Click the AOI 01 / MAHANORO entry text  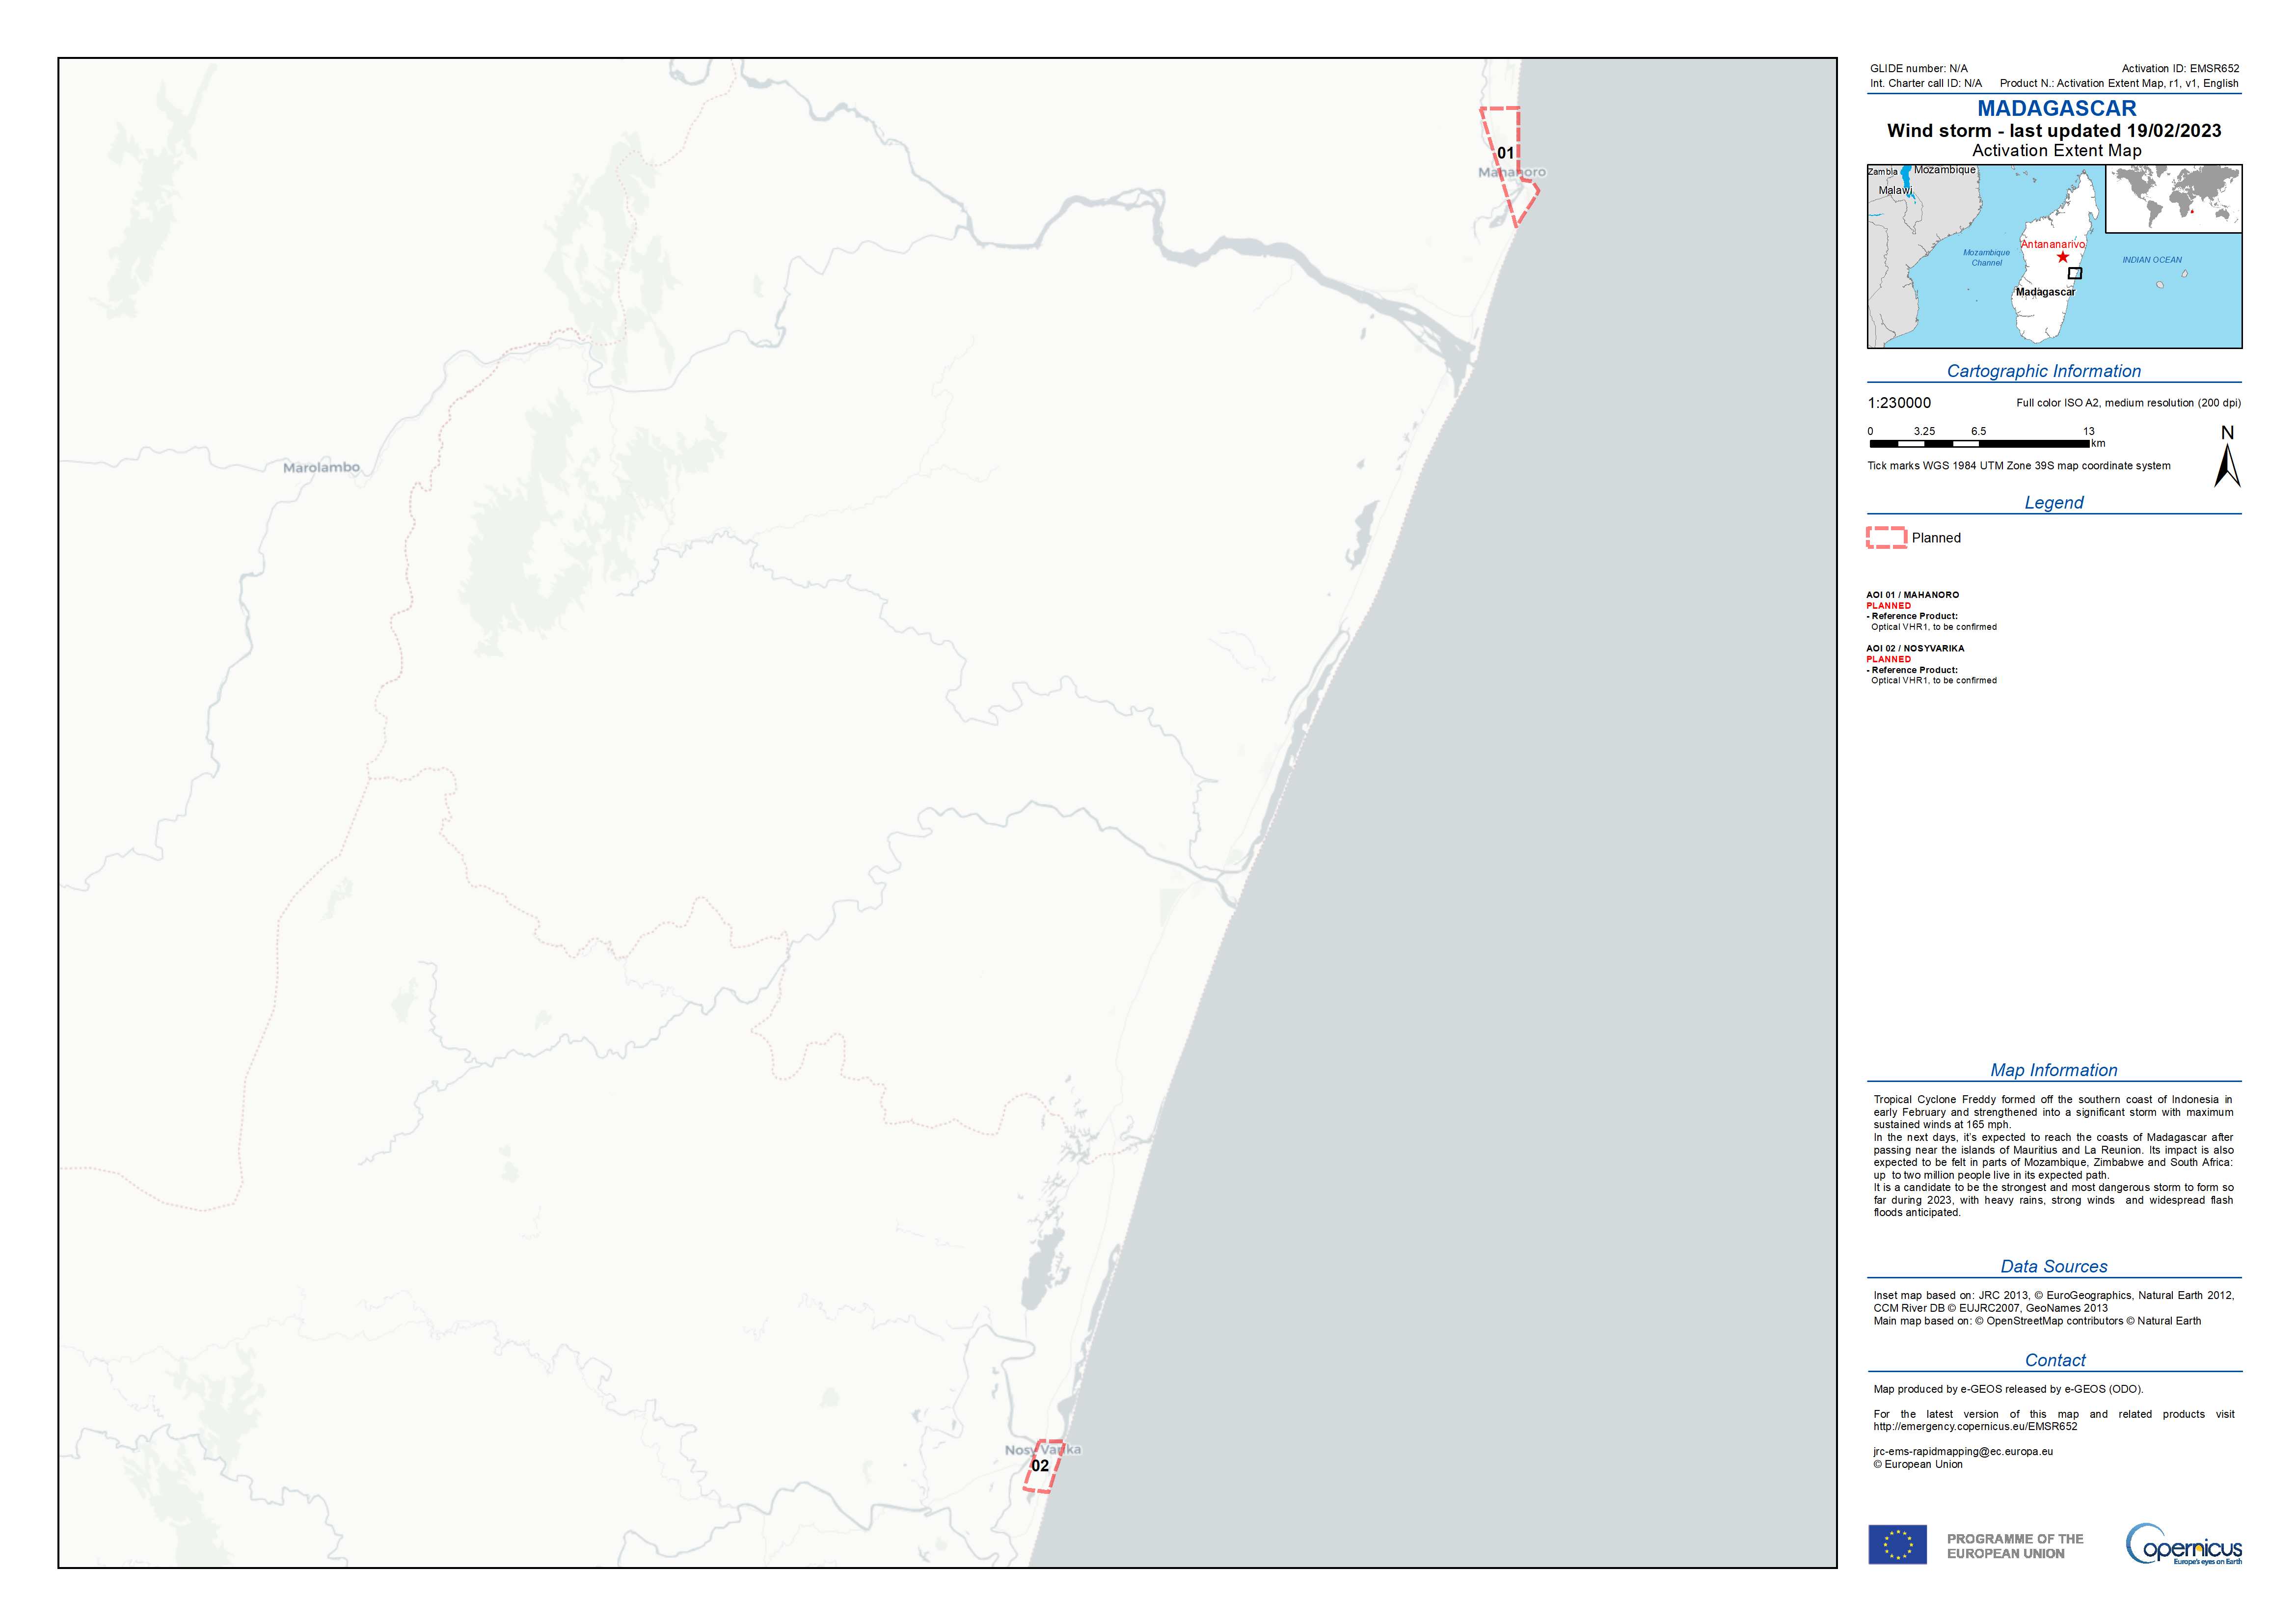[x=1912, y=595]
